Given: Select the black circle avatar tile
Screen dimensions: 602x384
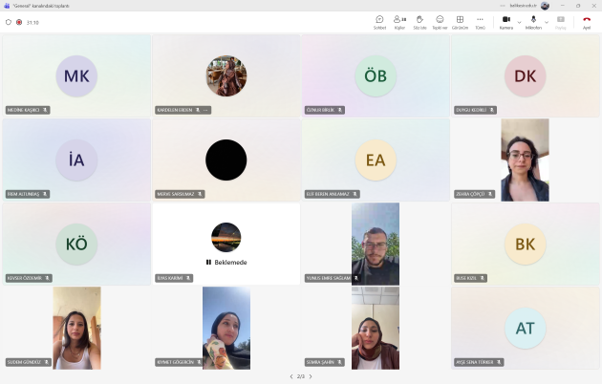Looking at the screenshot, I should [226, 160].
